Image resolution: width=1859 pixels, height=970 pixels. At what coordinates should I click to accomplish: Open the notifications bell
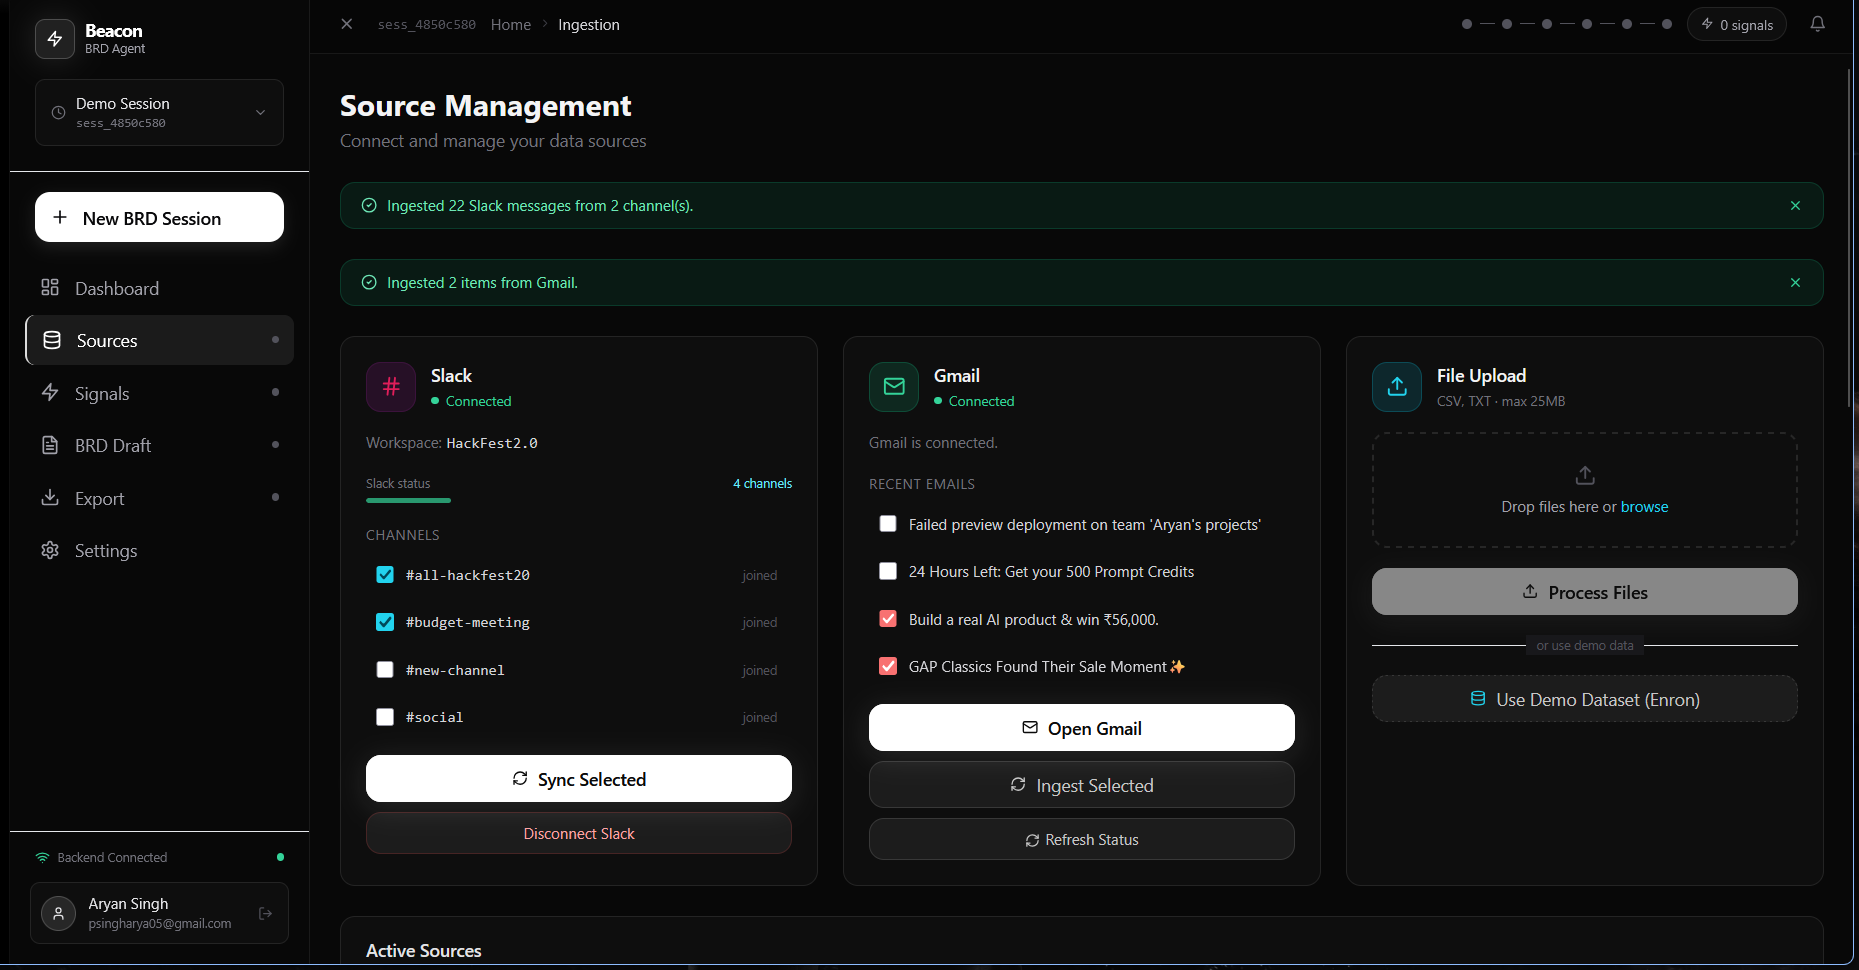coord(1818,24)
